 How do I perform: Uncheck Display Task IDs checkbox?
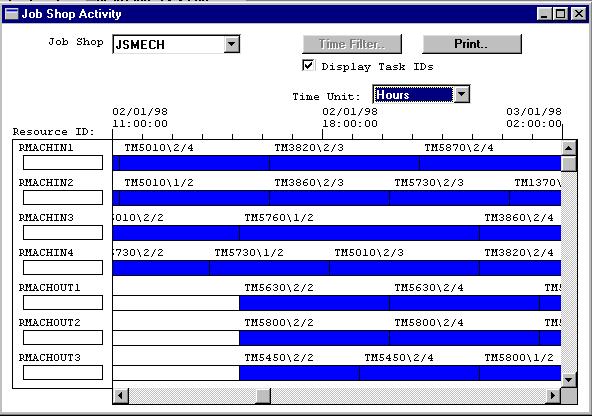coord(308,65)
